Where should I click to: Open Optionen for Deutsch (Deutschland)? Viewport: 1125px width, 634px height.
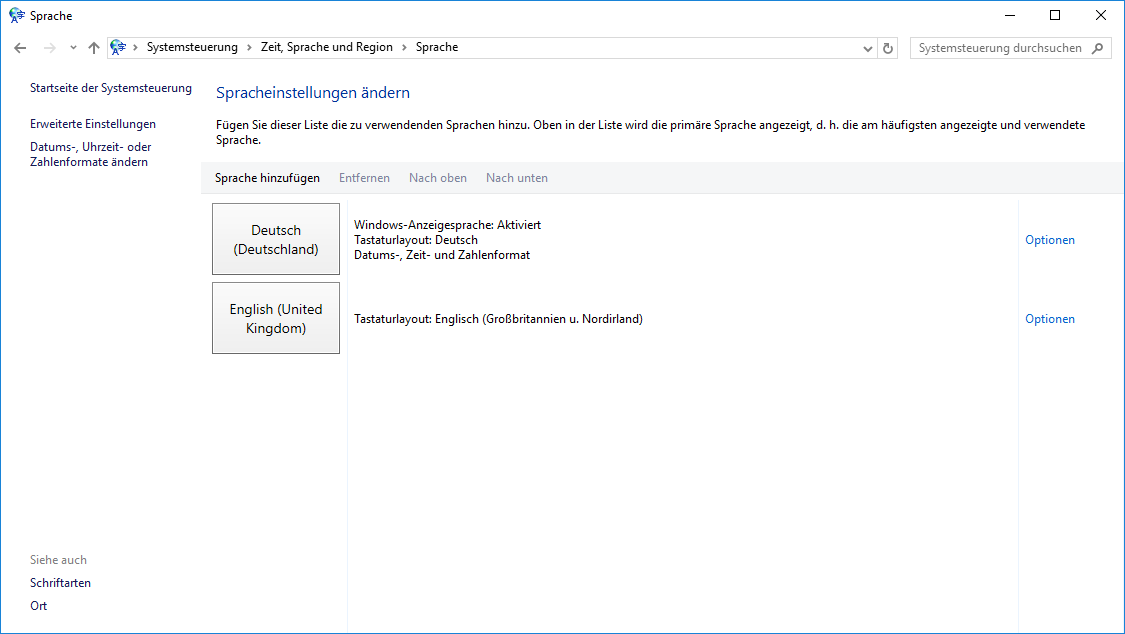click(1050, 240)
